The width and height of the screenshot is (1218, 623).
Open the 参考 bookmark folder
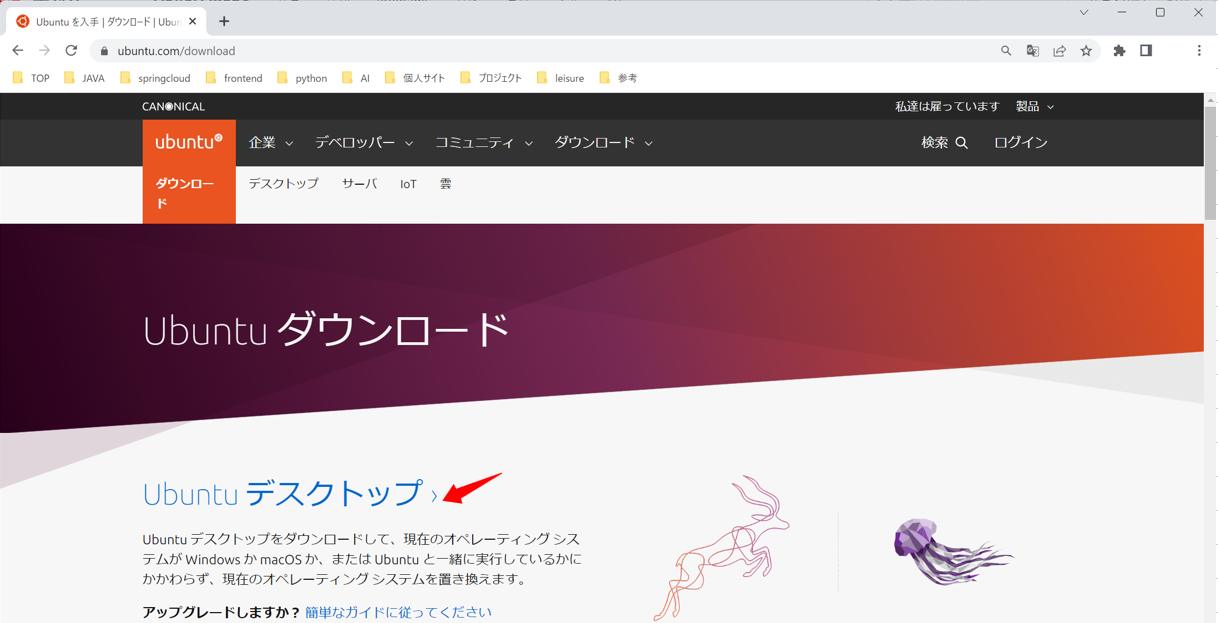[x=618, y=78]
